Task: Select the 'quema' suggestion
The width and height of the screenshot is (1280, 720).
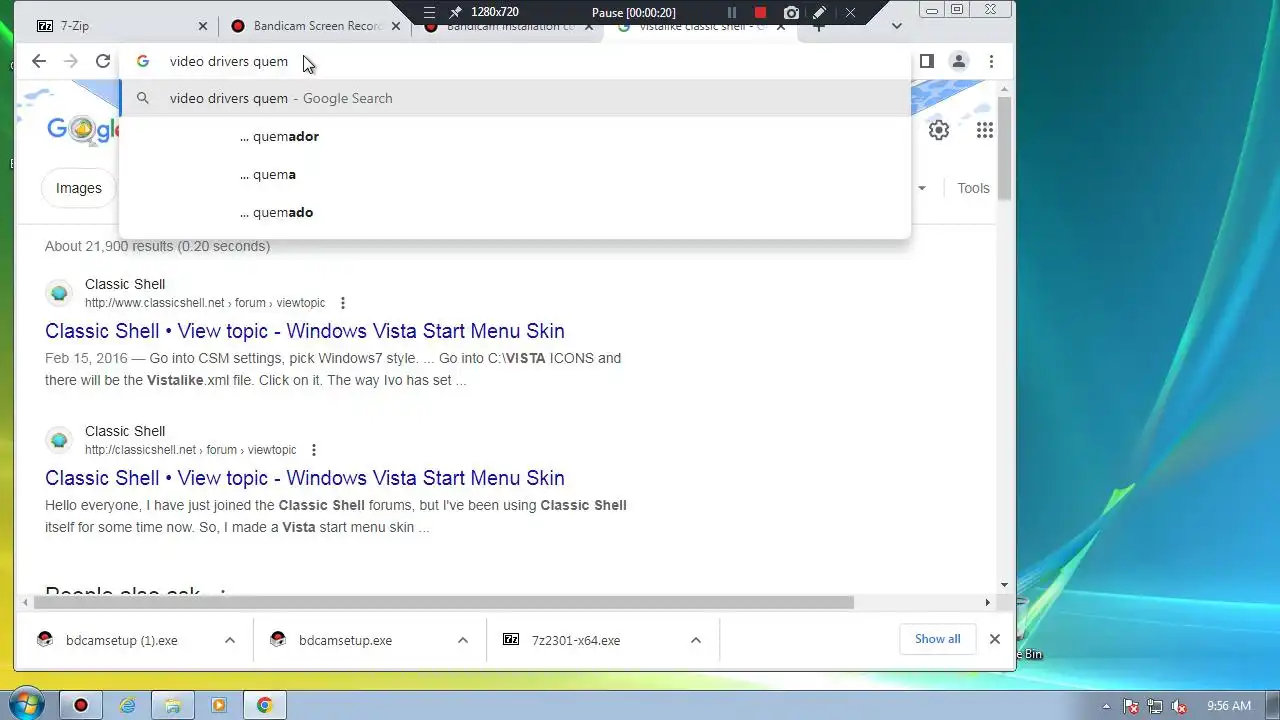Action: point(515,174)
